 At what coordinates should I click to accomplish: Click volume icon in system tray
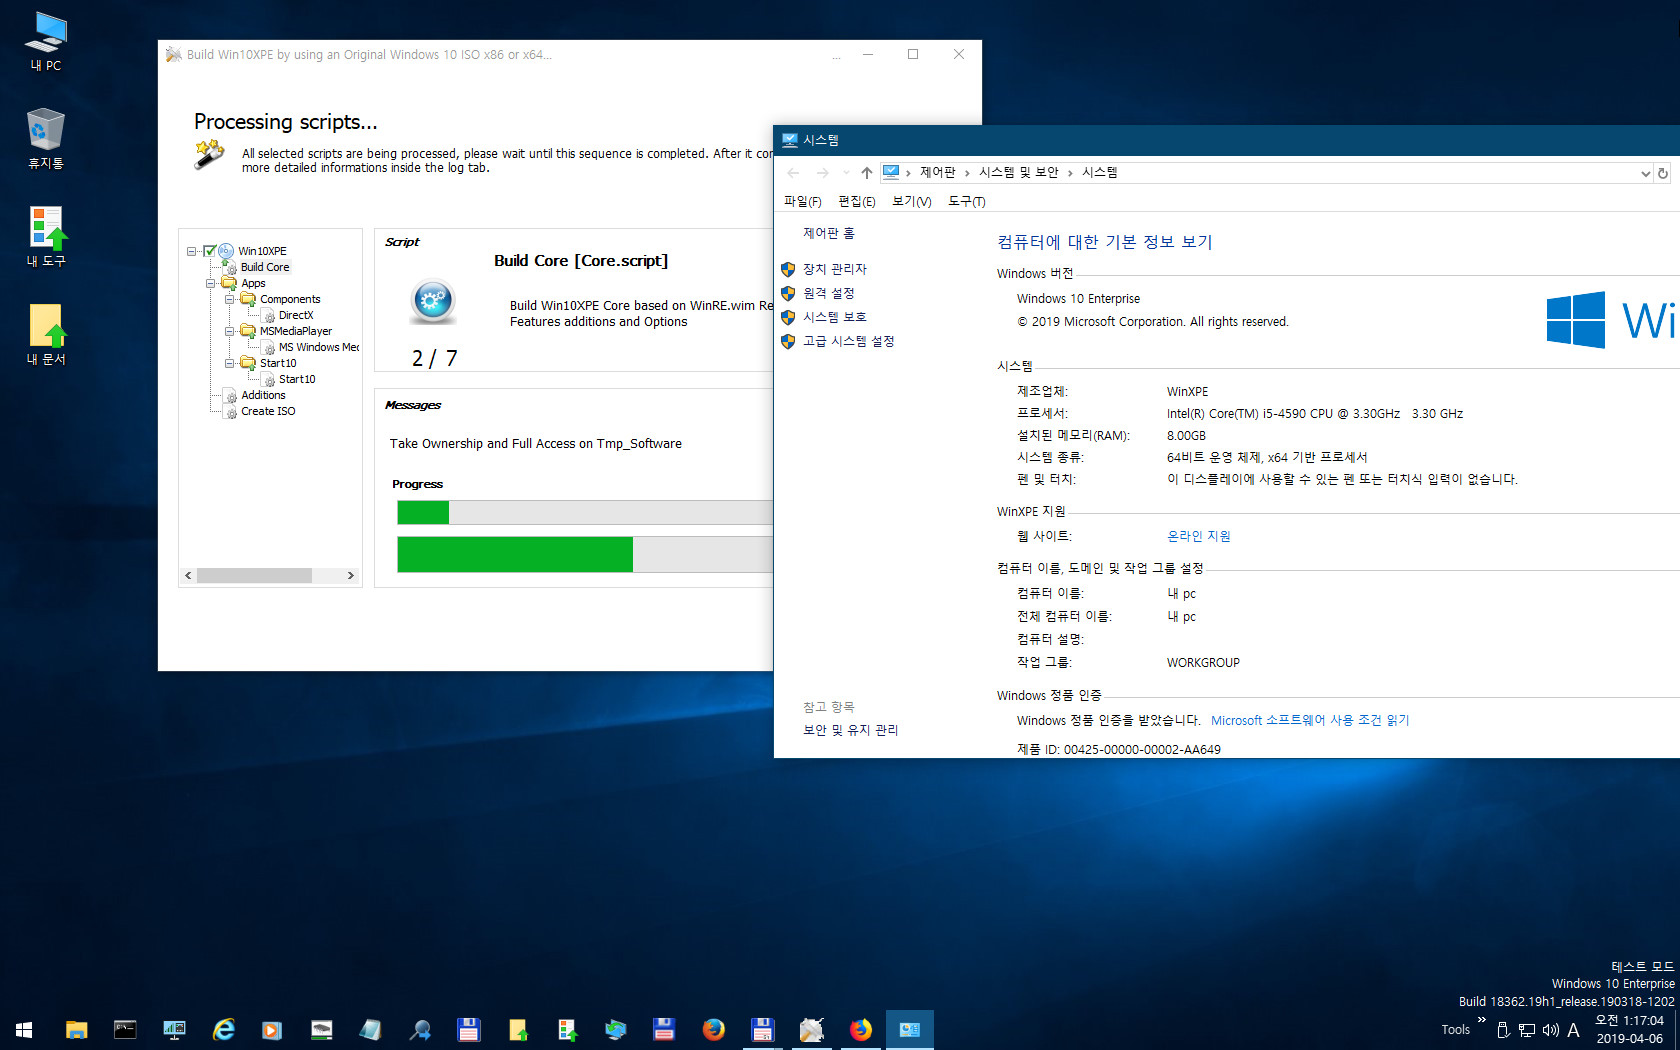1550,1030
